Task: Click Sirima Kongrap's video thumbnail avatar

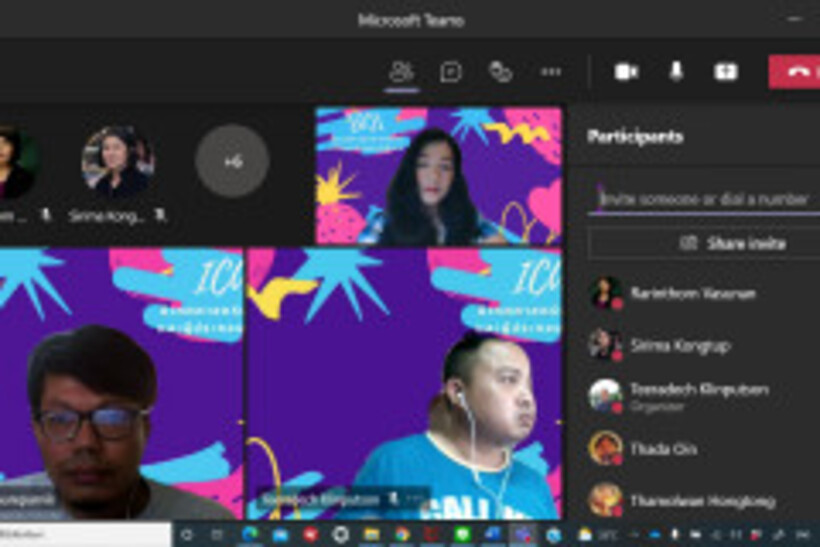Action: (x=118, y=161)
